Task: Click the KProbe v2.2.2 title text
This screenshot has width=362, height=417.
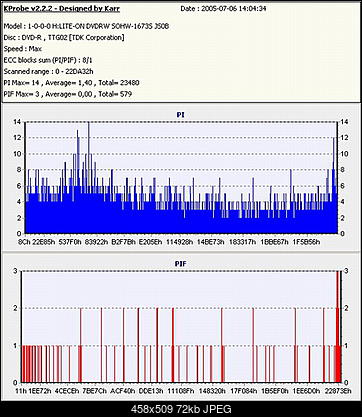Action: (61, 9)
